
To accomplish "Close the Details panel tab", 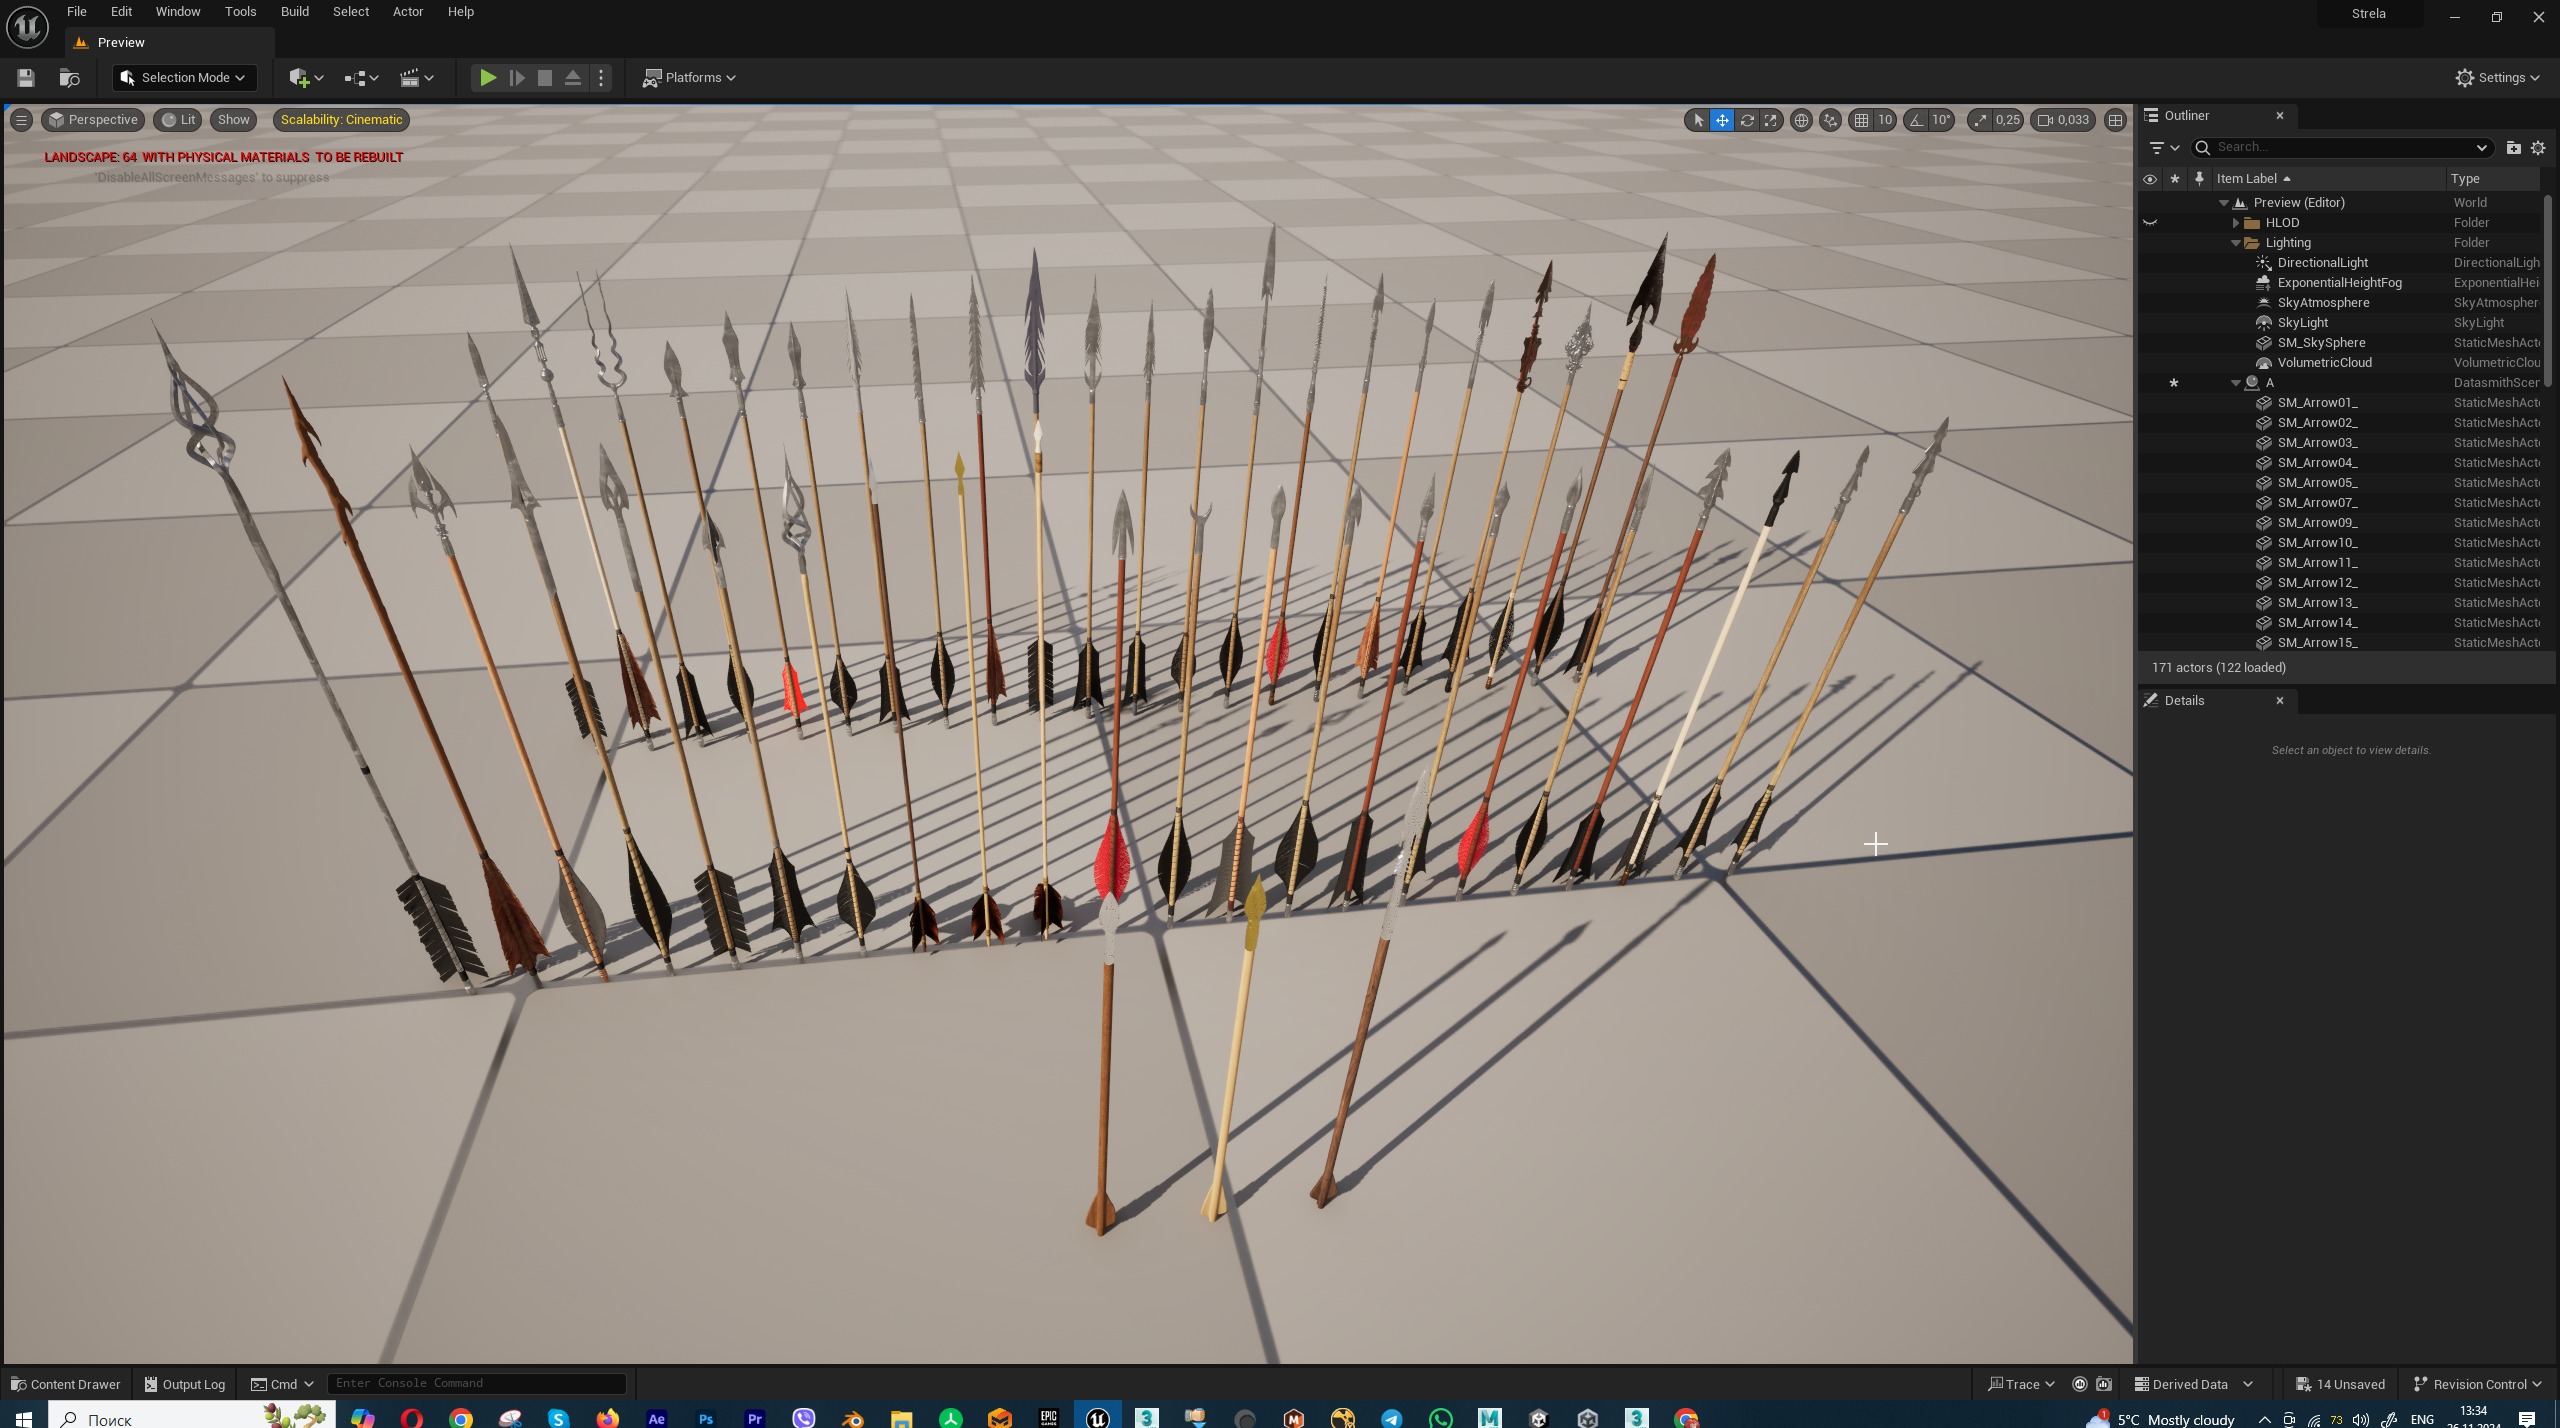I will coord(2280,701).
